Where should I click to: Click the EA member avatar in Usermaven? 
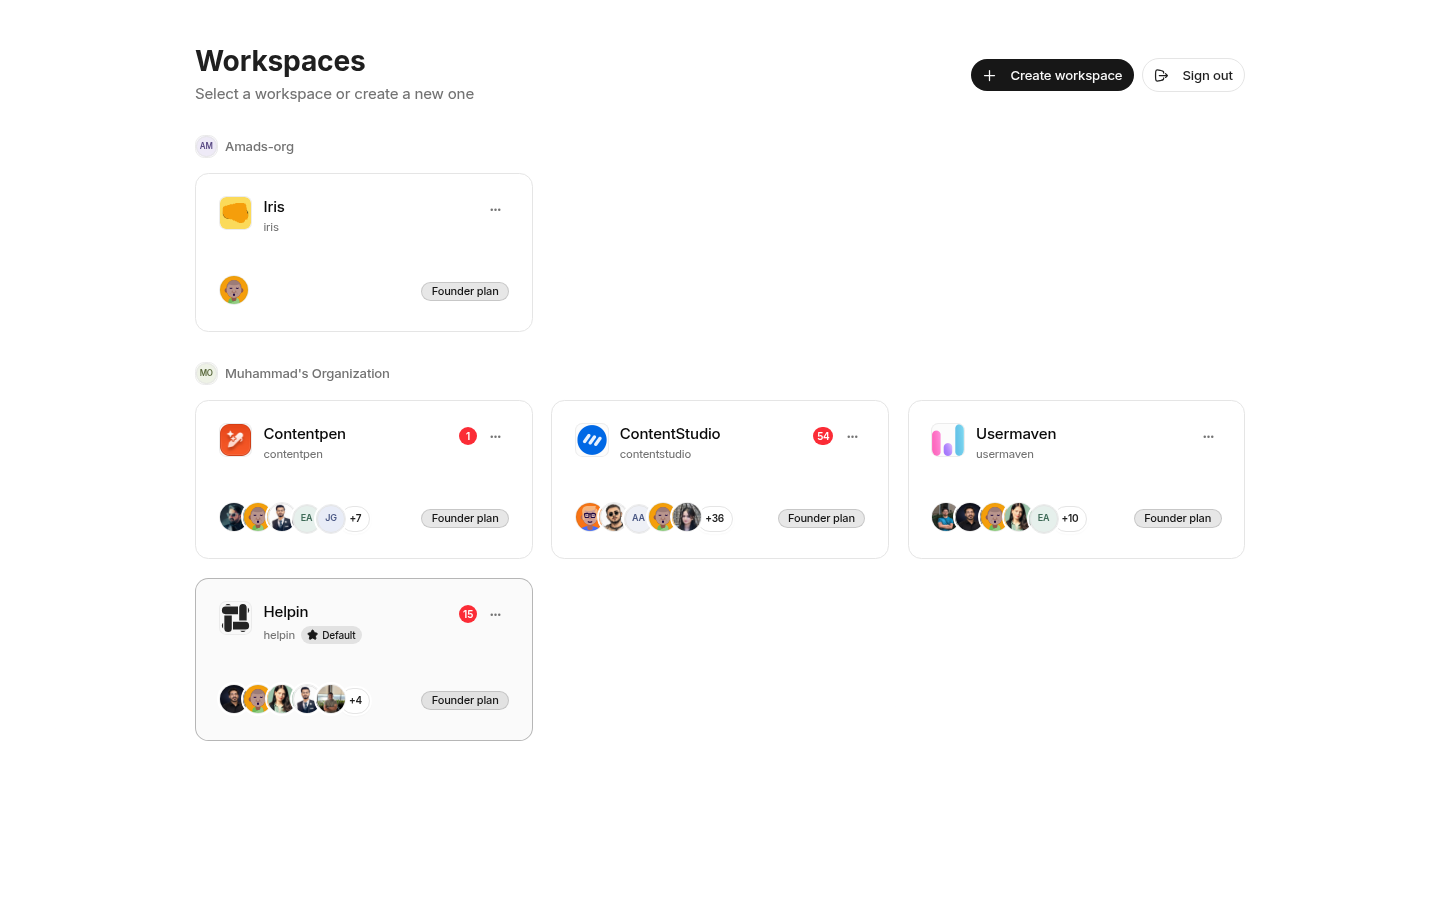pos(1043,518)
